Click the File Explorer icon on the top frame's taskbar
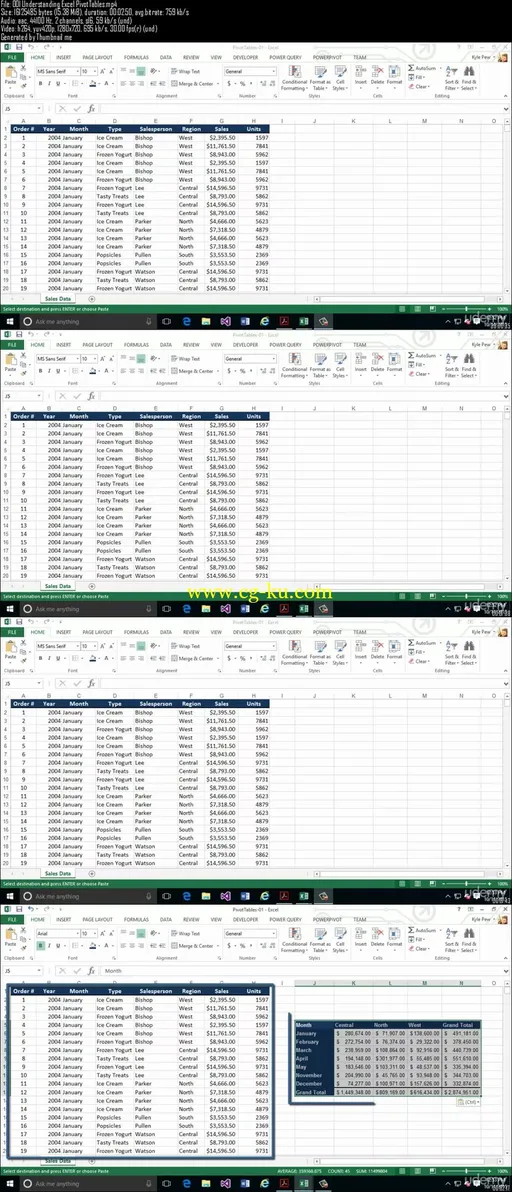512x1192 pixels. coord(206,322)
